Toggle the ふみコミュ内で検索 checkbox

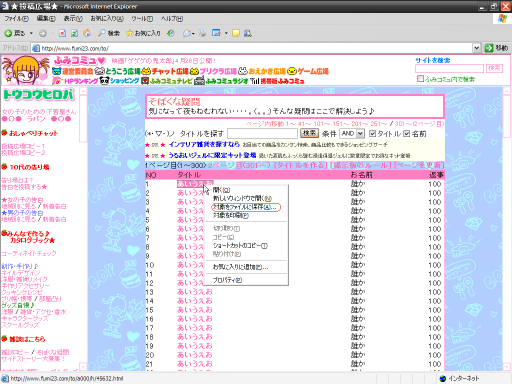coord(420,79)
